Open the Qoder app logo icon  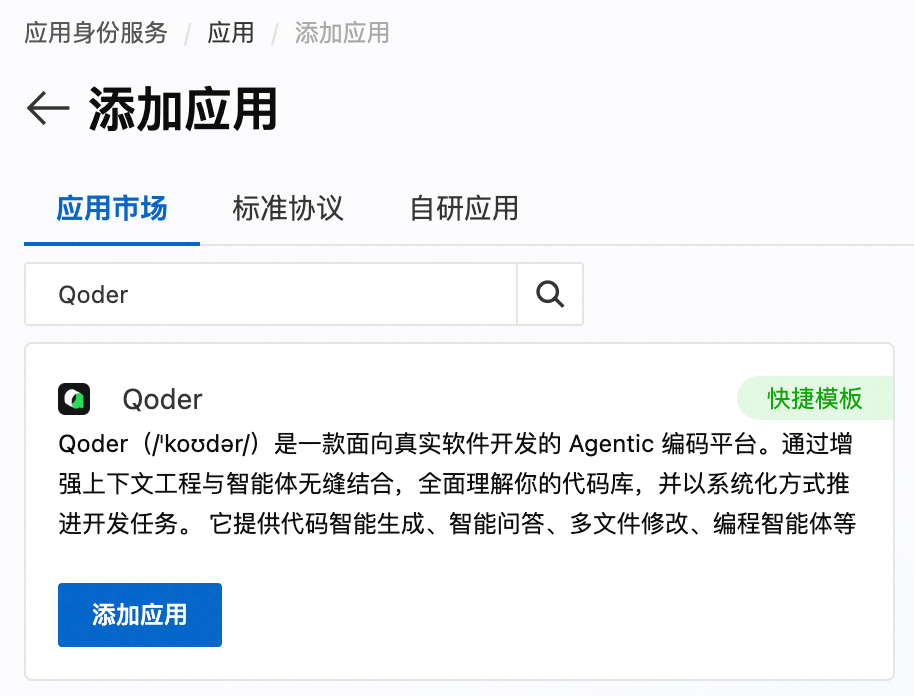point(74,399)
